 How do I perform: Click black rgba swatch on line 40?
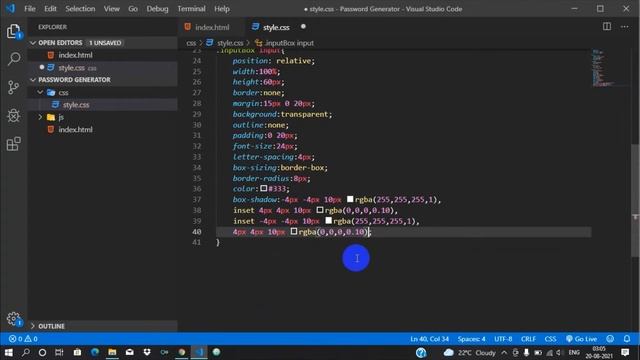(x=294, y=231)
